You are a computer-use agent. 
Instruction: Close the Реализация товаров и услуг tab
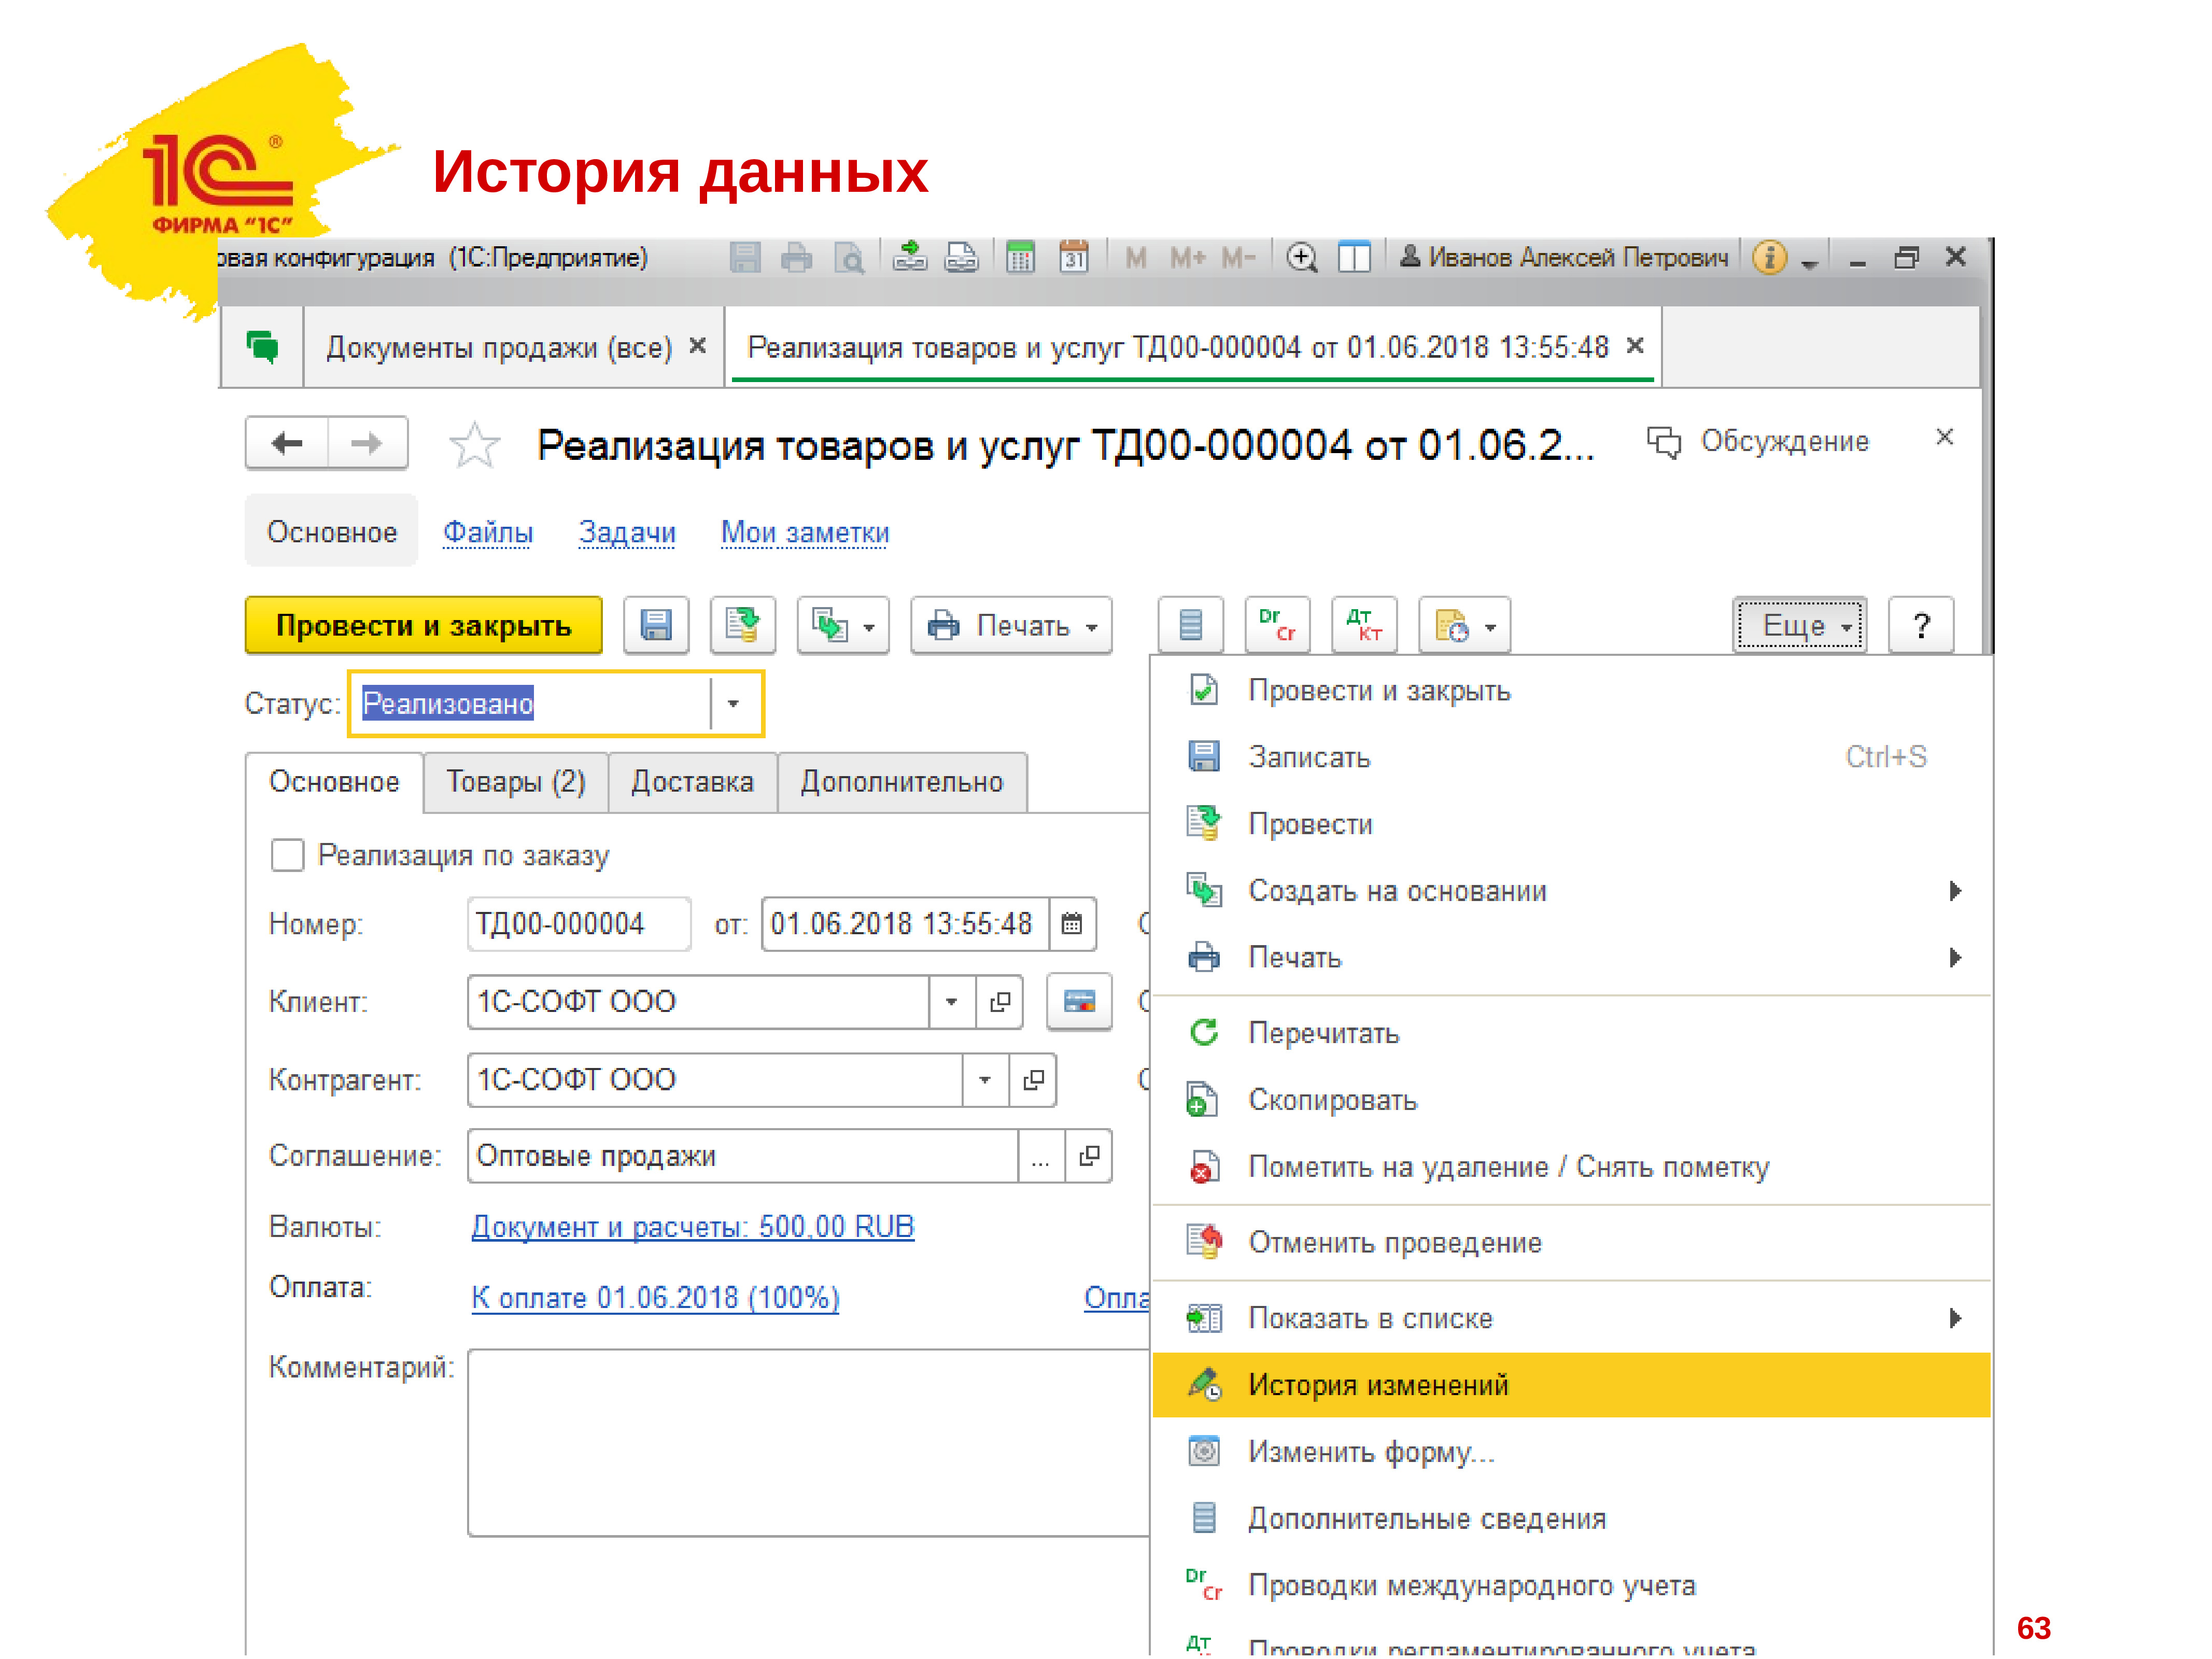tap(1635, 346)
